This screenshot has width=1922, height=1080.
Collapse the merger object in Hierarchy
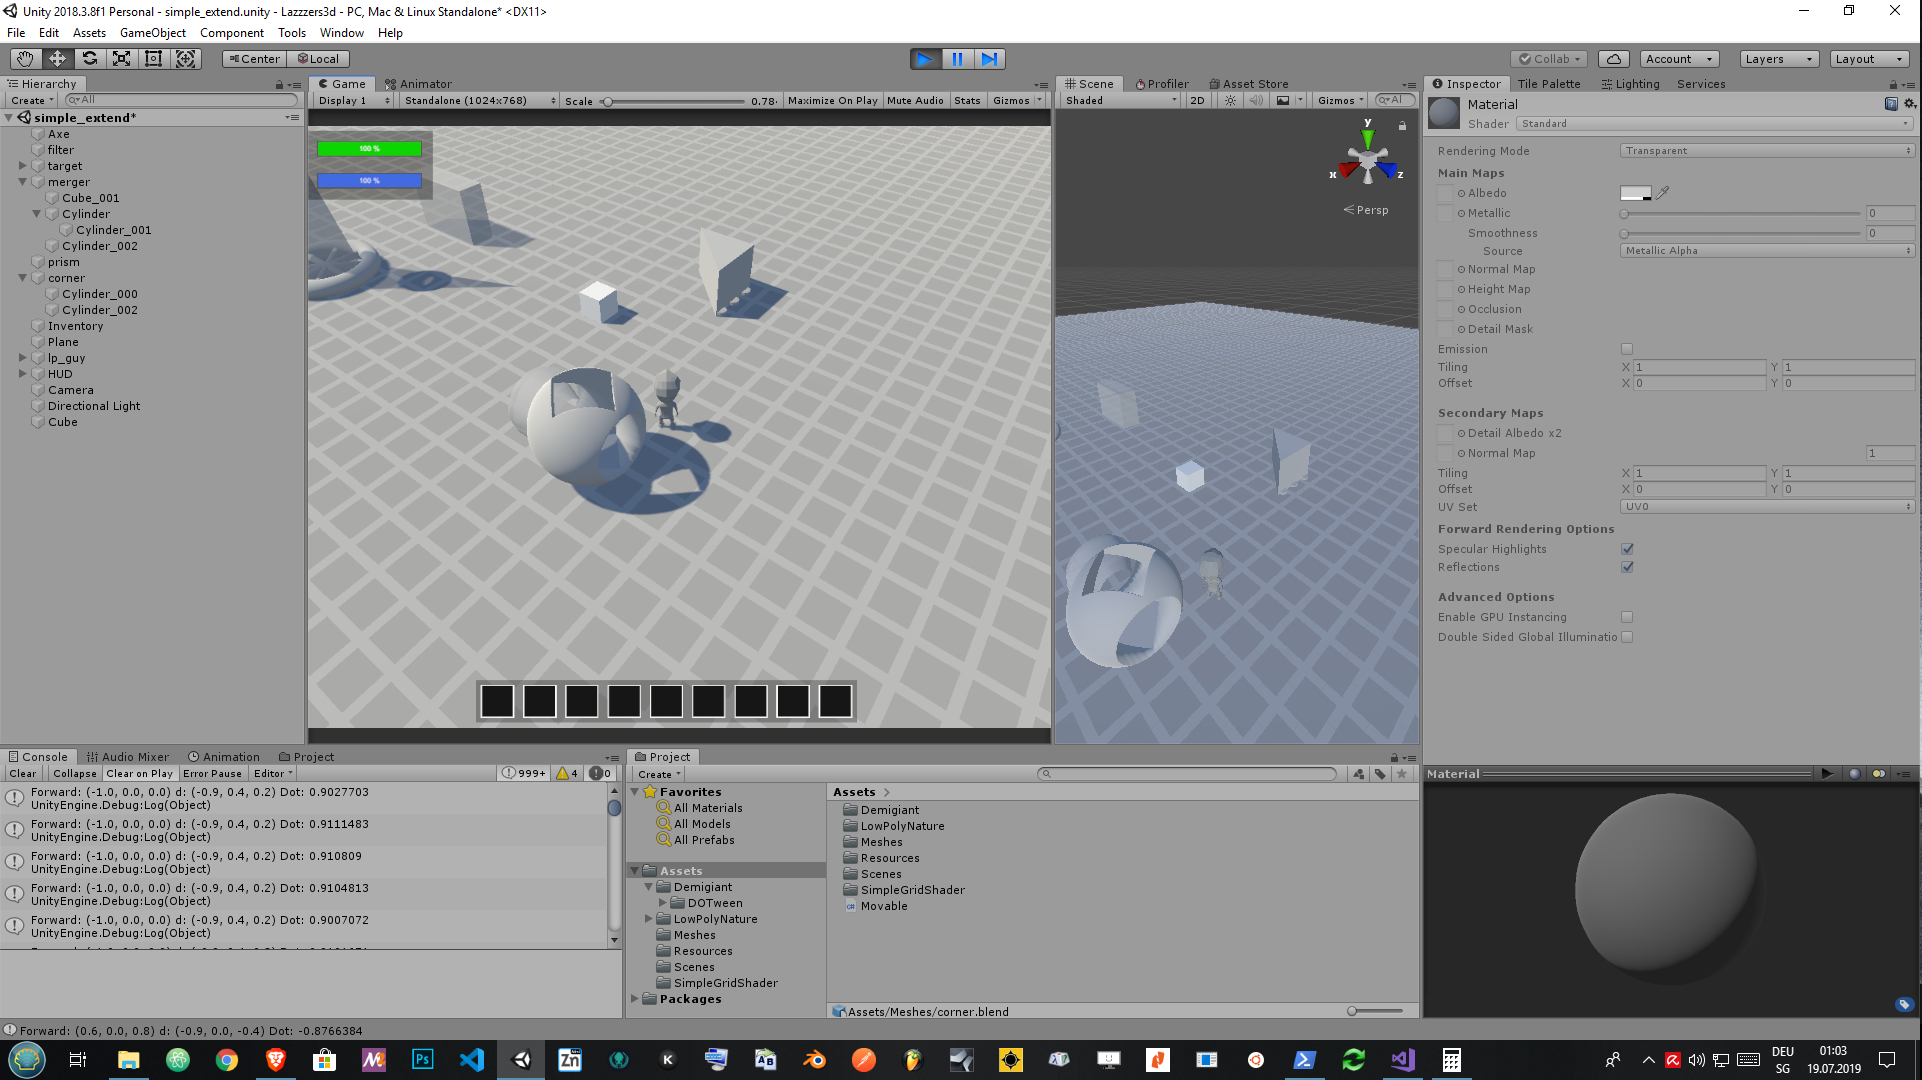pos(22,182)
